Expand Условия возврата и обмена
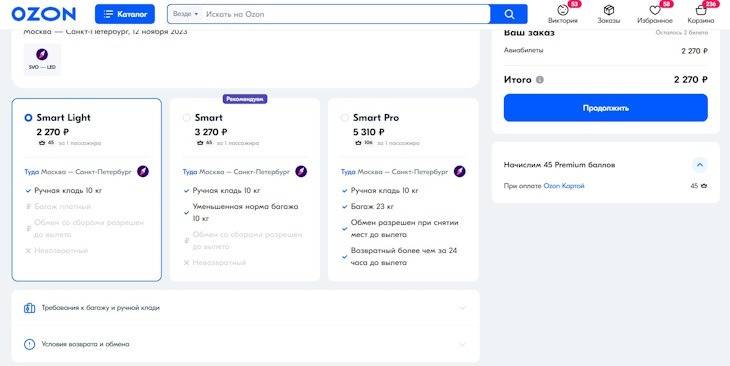 coord(245,345)
